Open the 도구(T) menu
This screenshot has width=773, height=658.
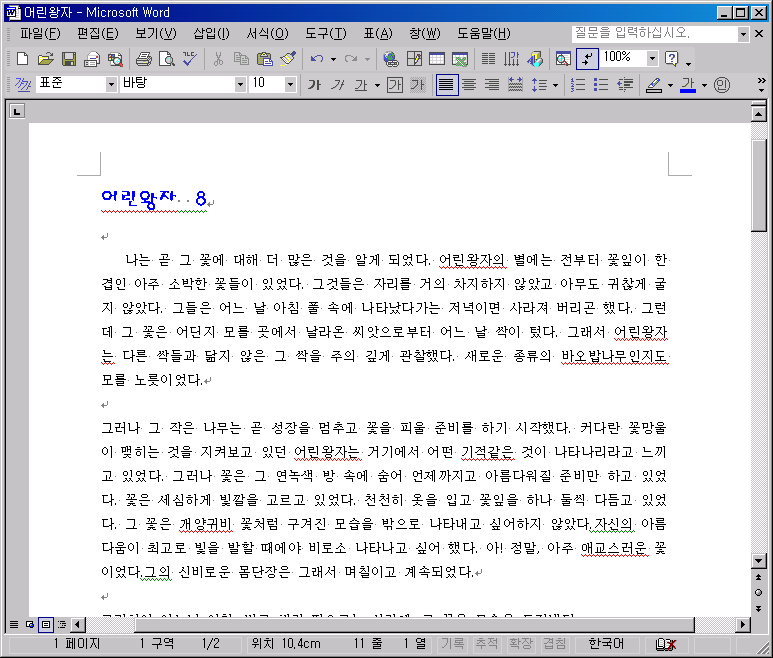tap(326, 34)
